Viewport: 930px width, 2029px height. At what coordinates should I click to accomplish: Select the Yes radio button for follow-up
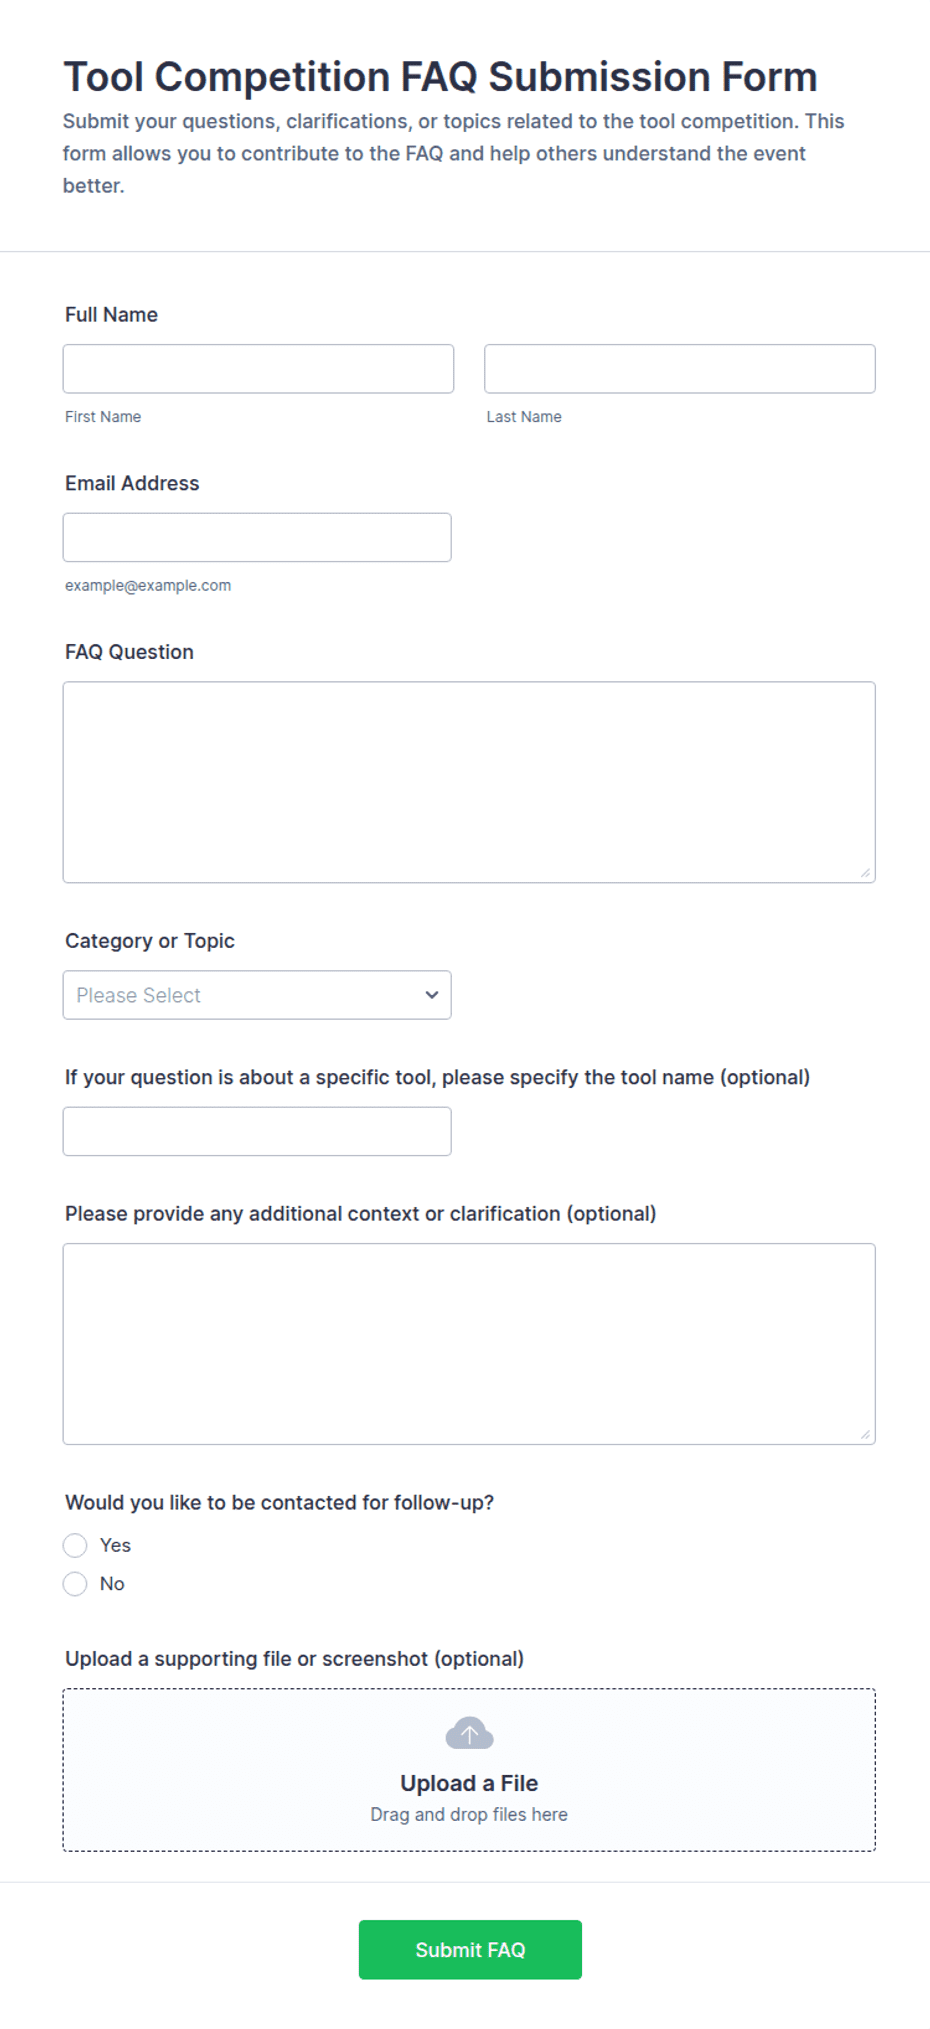75,1545
